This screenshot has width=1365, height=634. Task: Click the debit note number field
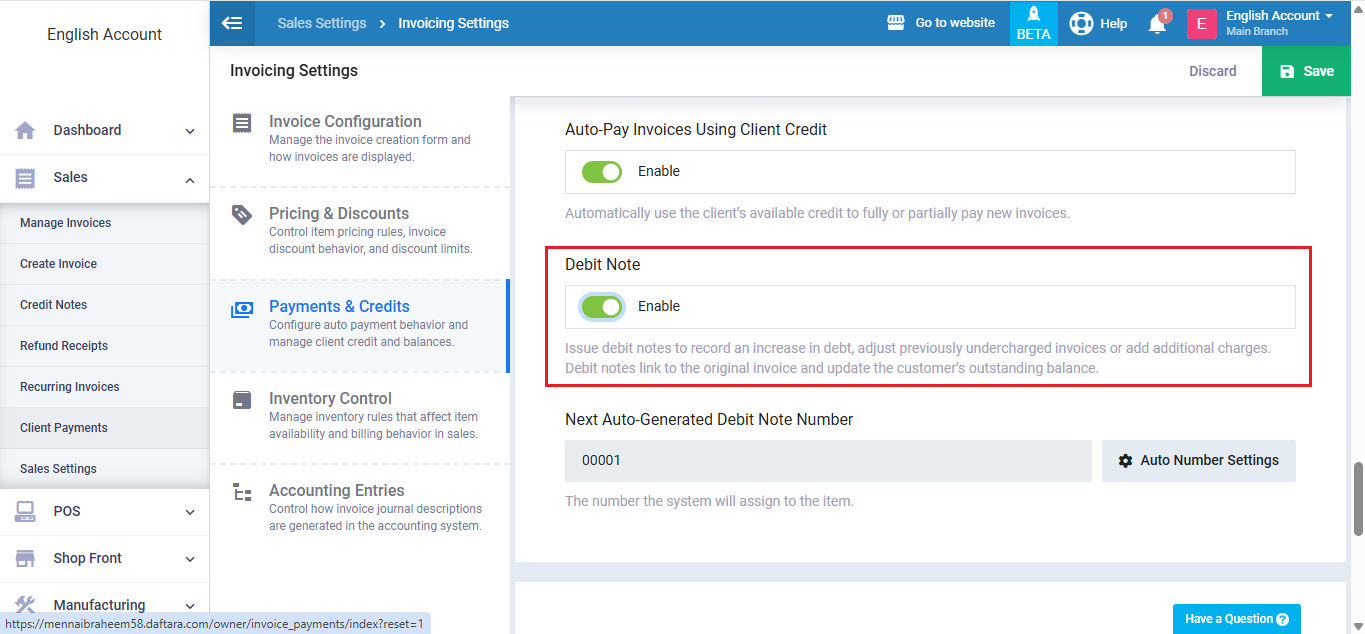[x=827, y=461]
